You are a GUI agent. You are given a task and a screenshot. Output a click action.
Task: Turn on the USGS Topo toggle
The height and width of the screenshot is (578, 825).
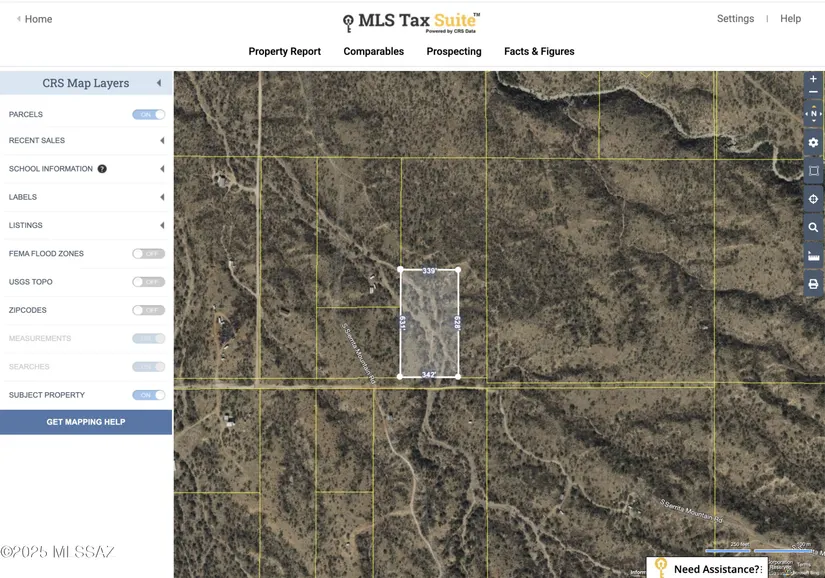148,282
